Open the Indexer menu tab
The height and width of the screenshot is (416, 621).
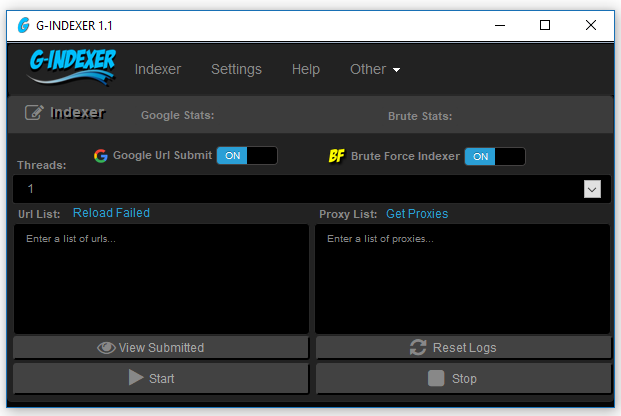(158, 69)
